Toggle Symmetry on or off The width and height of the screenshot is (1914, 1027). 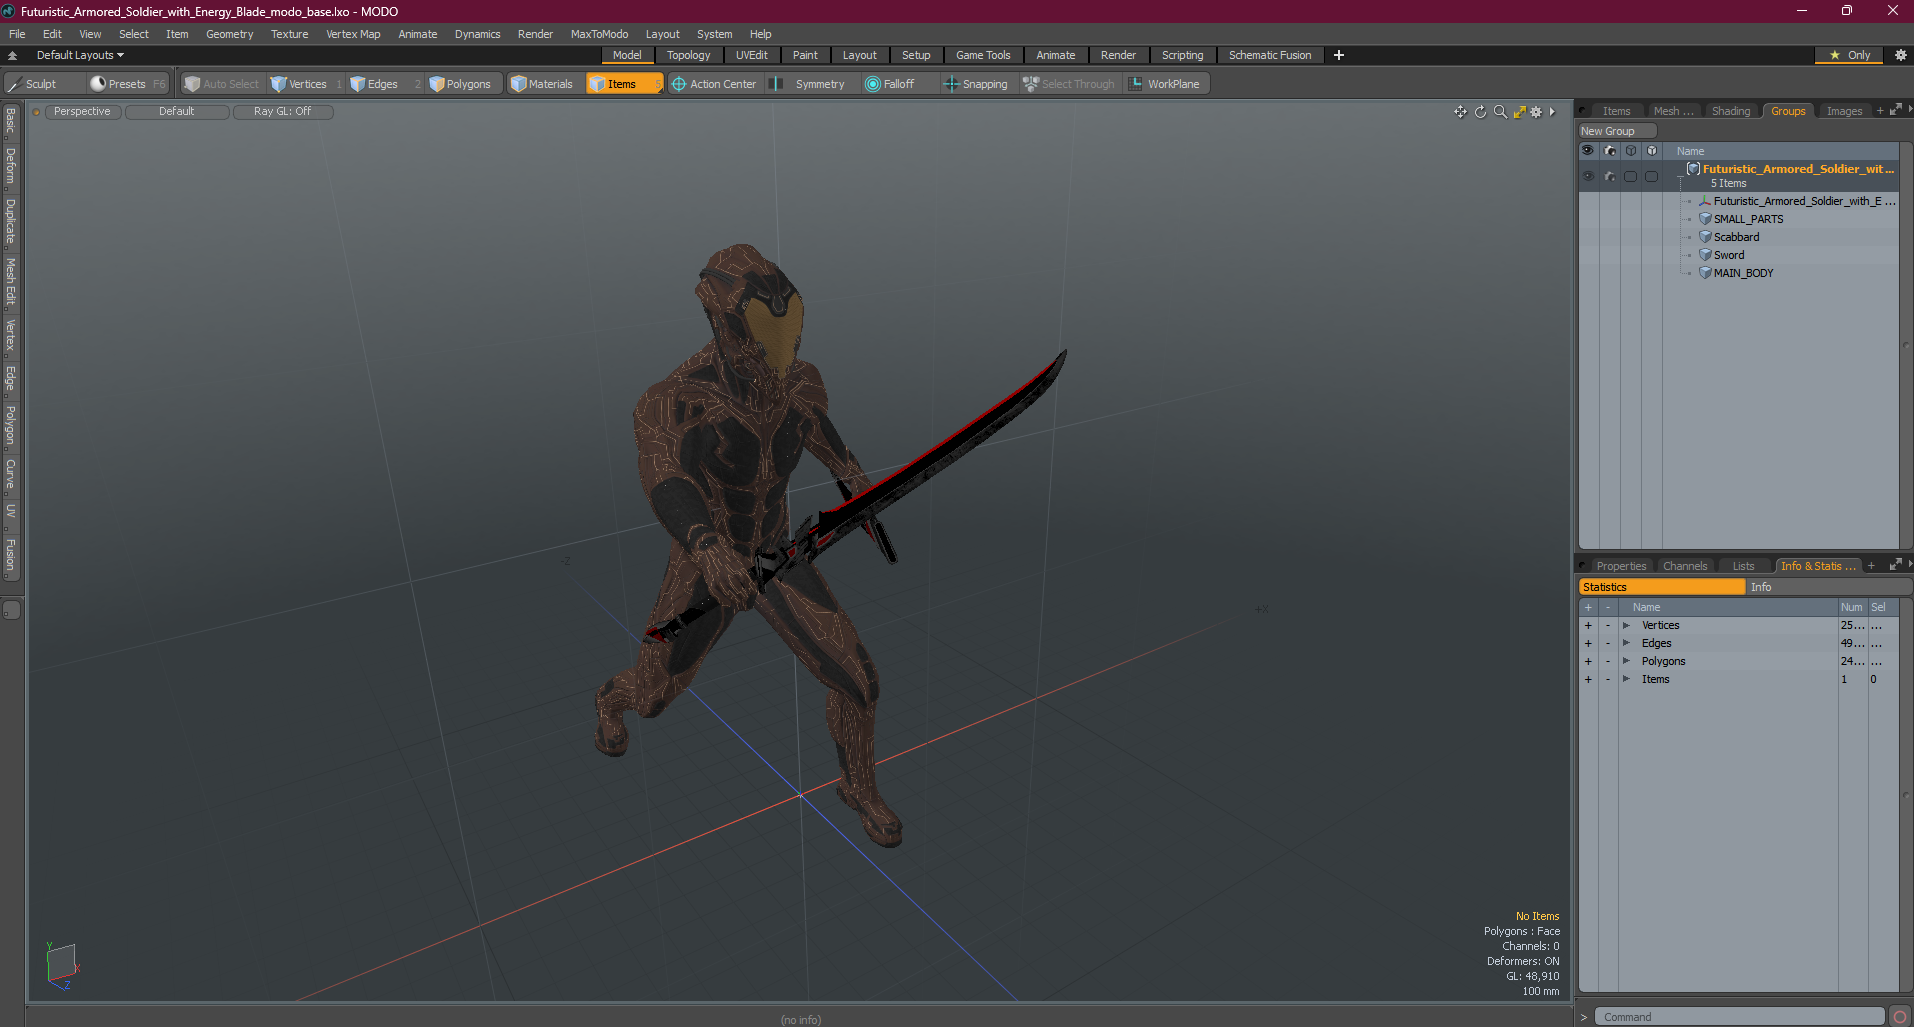click(808, 84)
